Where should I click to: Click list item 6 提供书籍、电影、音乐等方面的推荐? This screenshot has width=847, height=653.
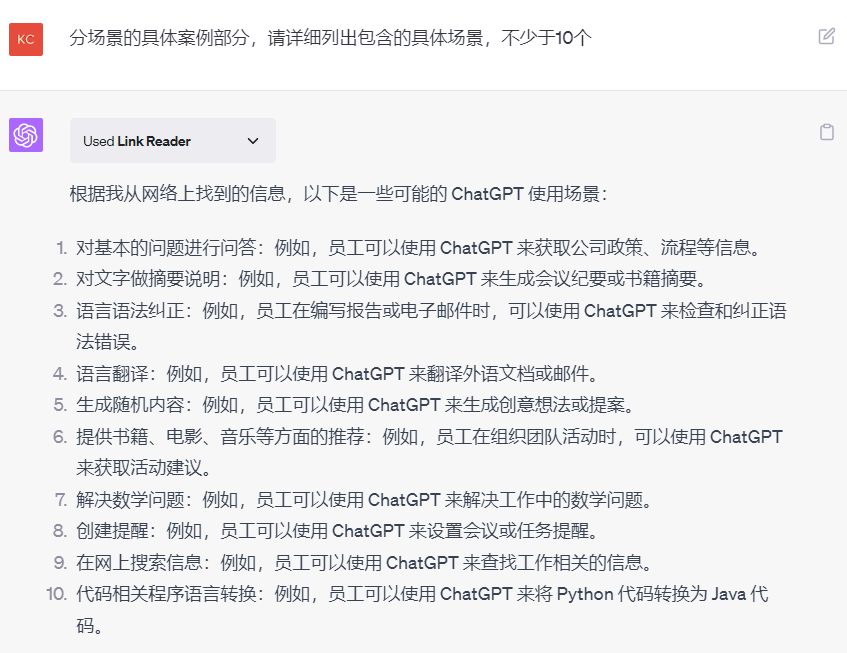click(x=429, y=452)
